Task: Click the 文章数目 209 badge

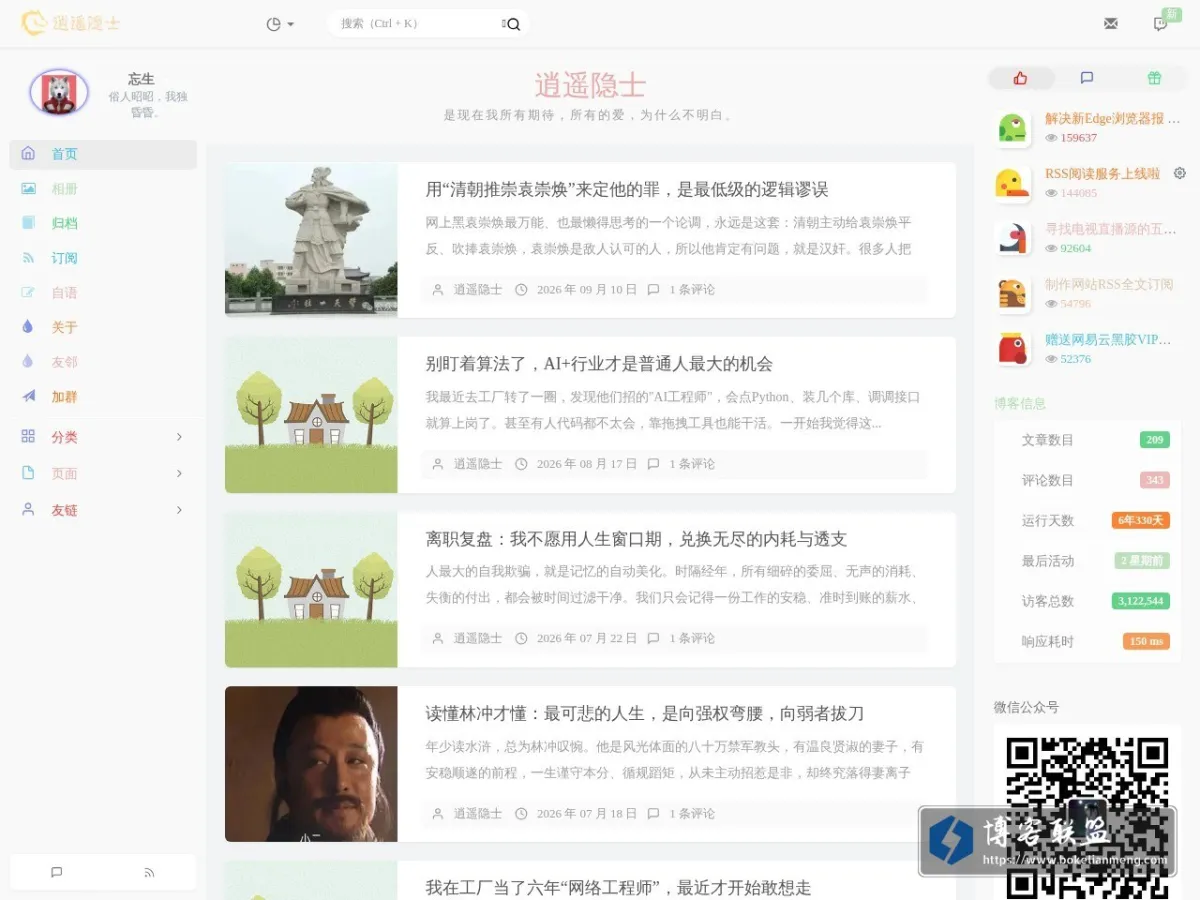Action: tap(1155, 440)
